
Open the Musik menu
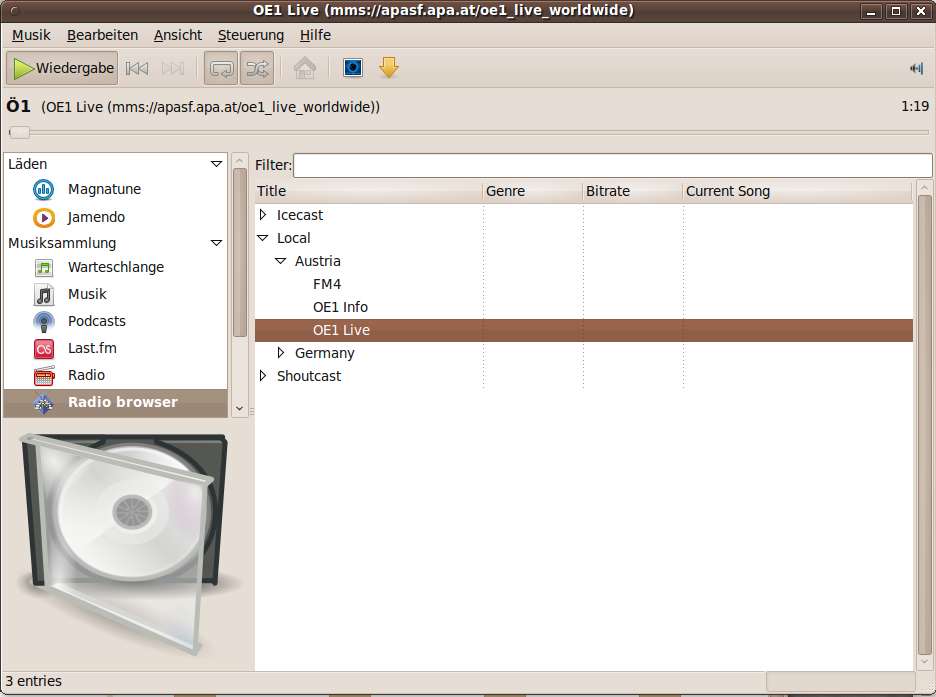(31, 35)
